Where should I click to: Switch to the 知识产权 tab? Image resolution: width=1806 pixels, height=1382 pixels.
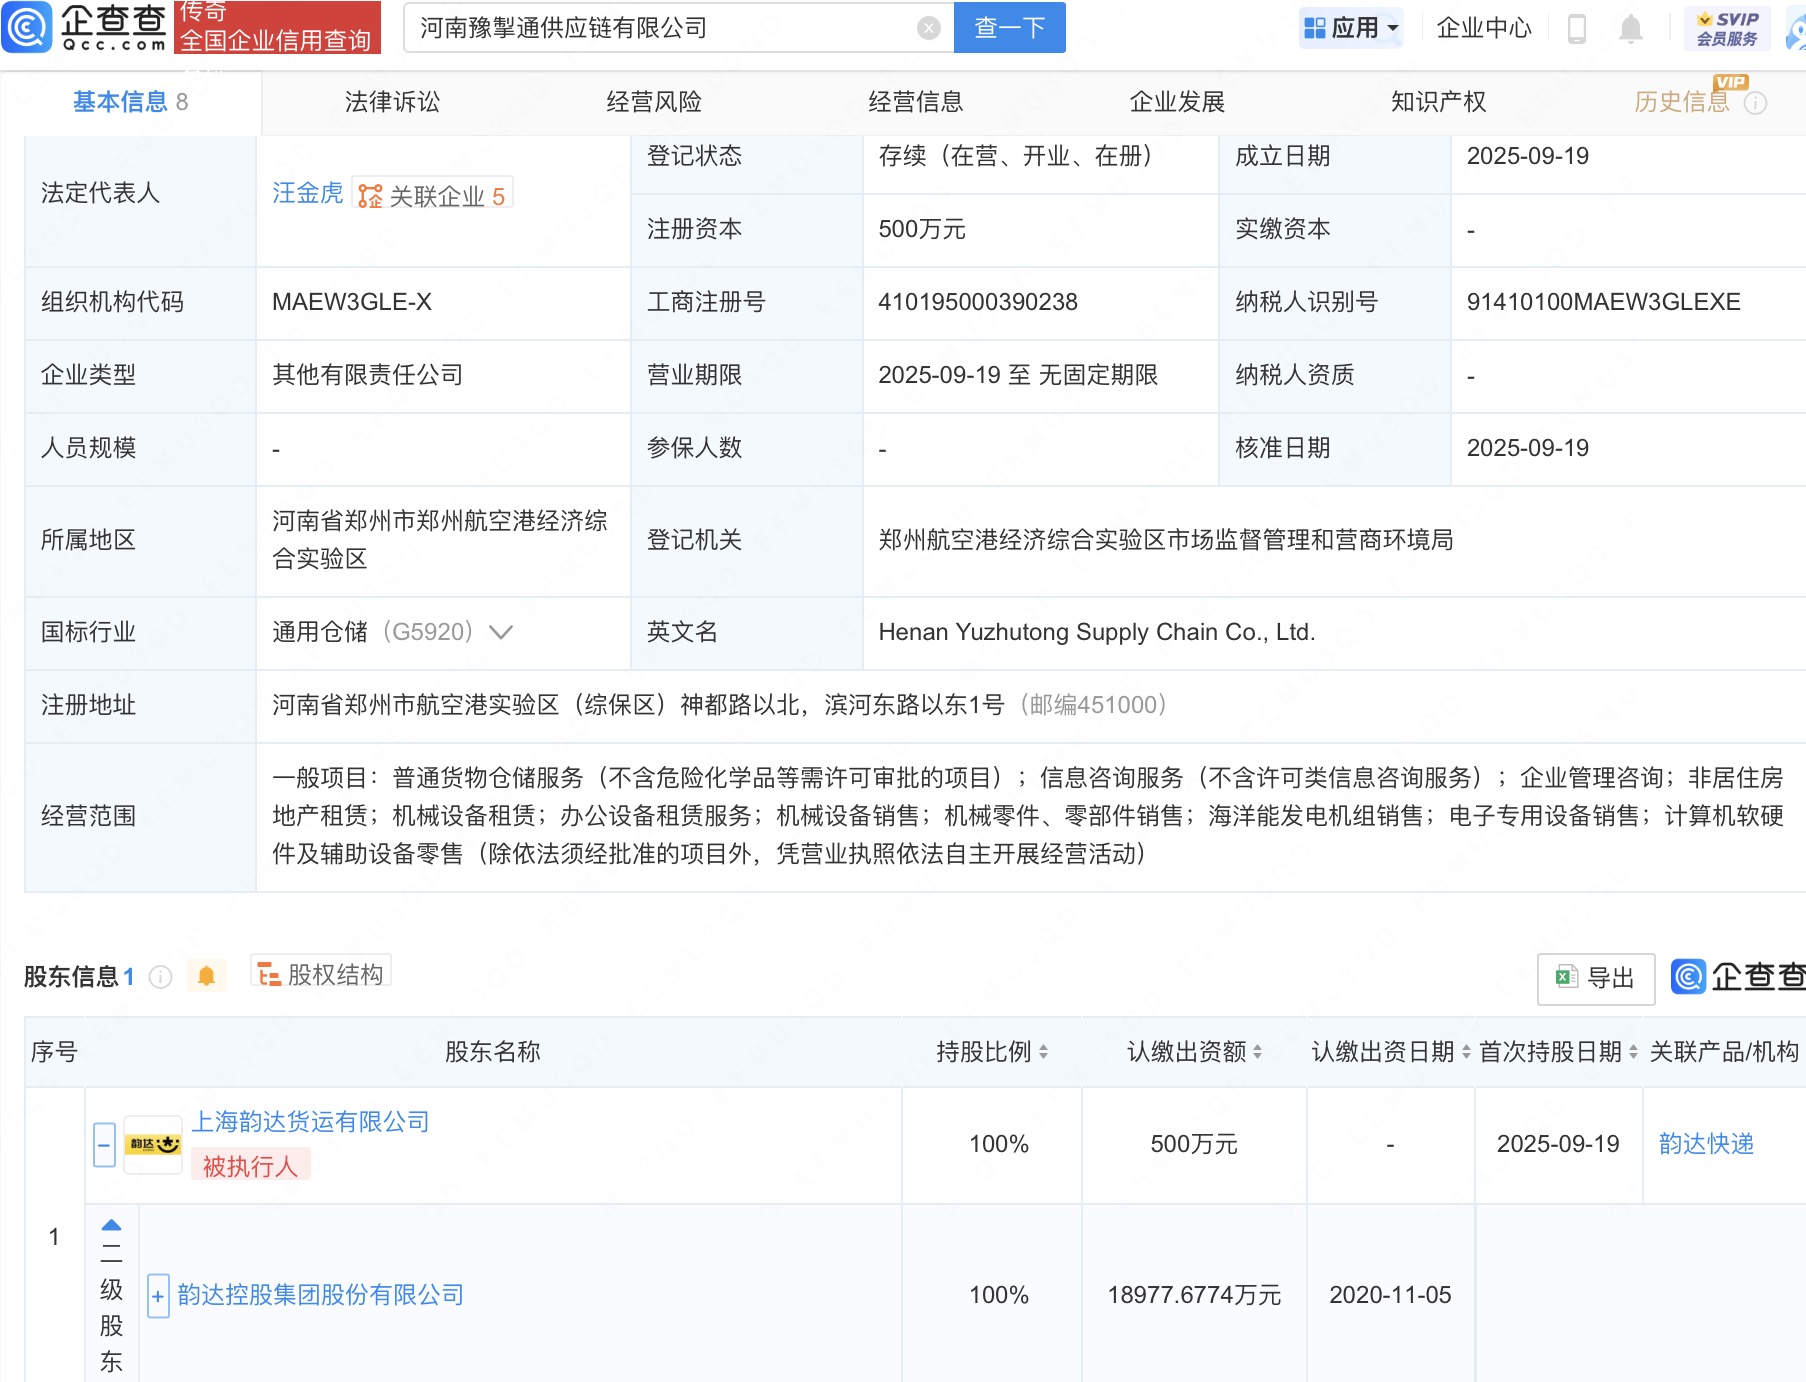(x=1438, y=102)
